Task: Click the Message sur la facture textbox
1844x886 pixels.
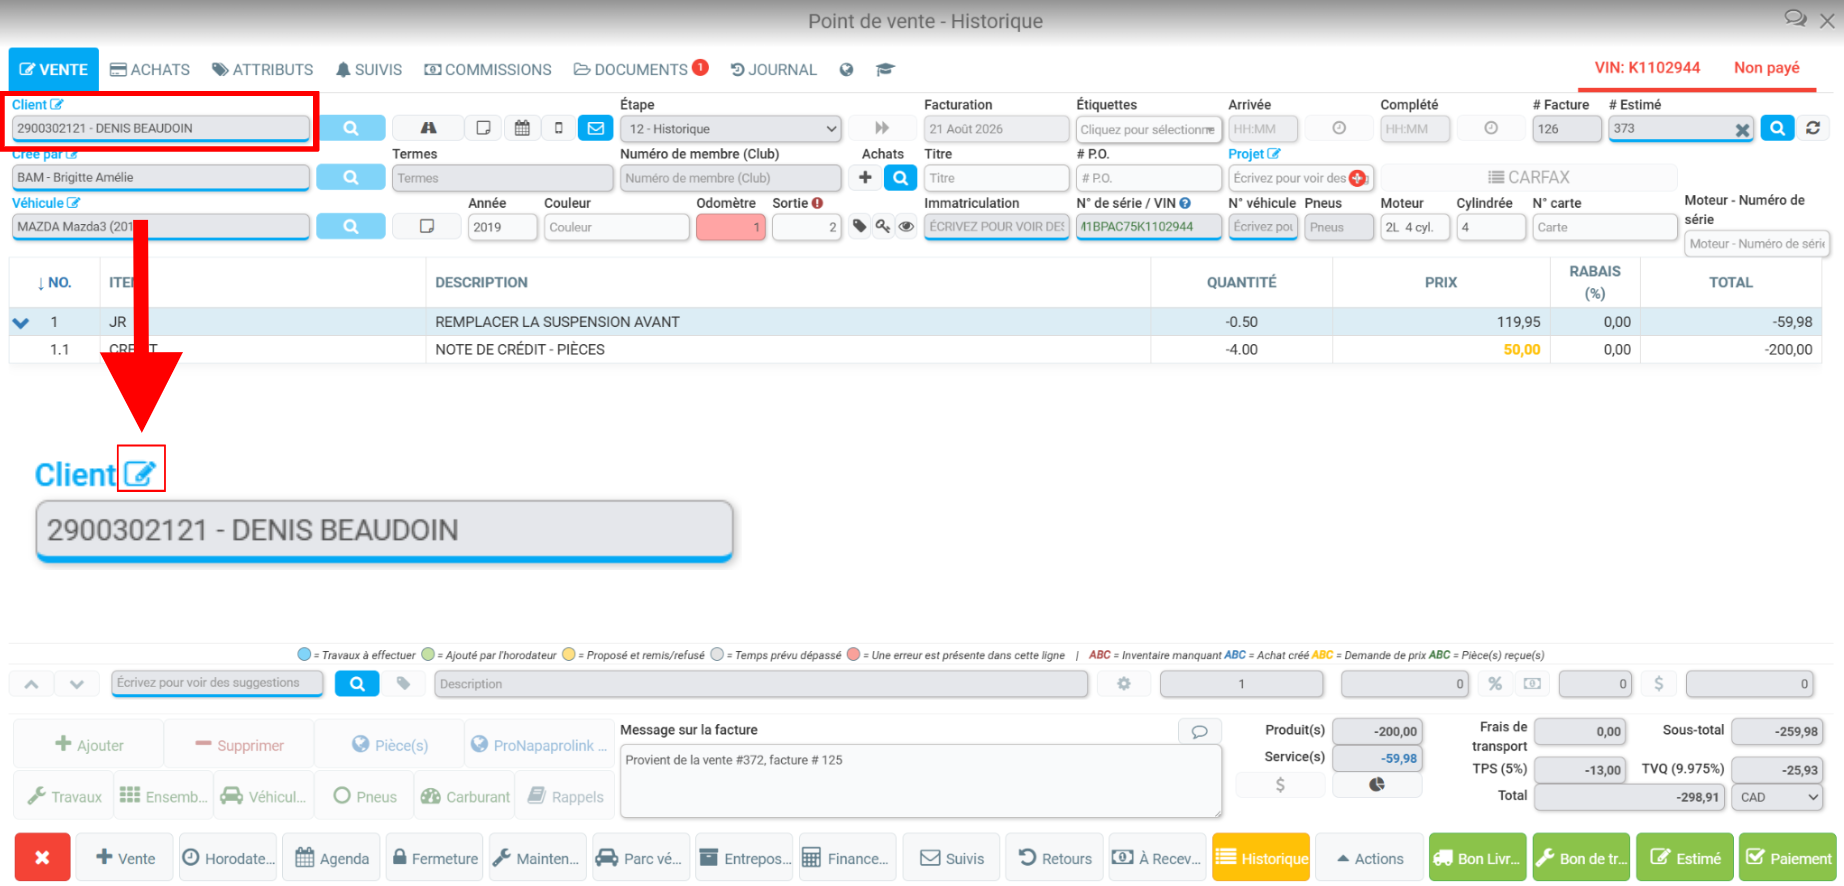Action: click(920, 781)
